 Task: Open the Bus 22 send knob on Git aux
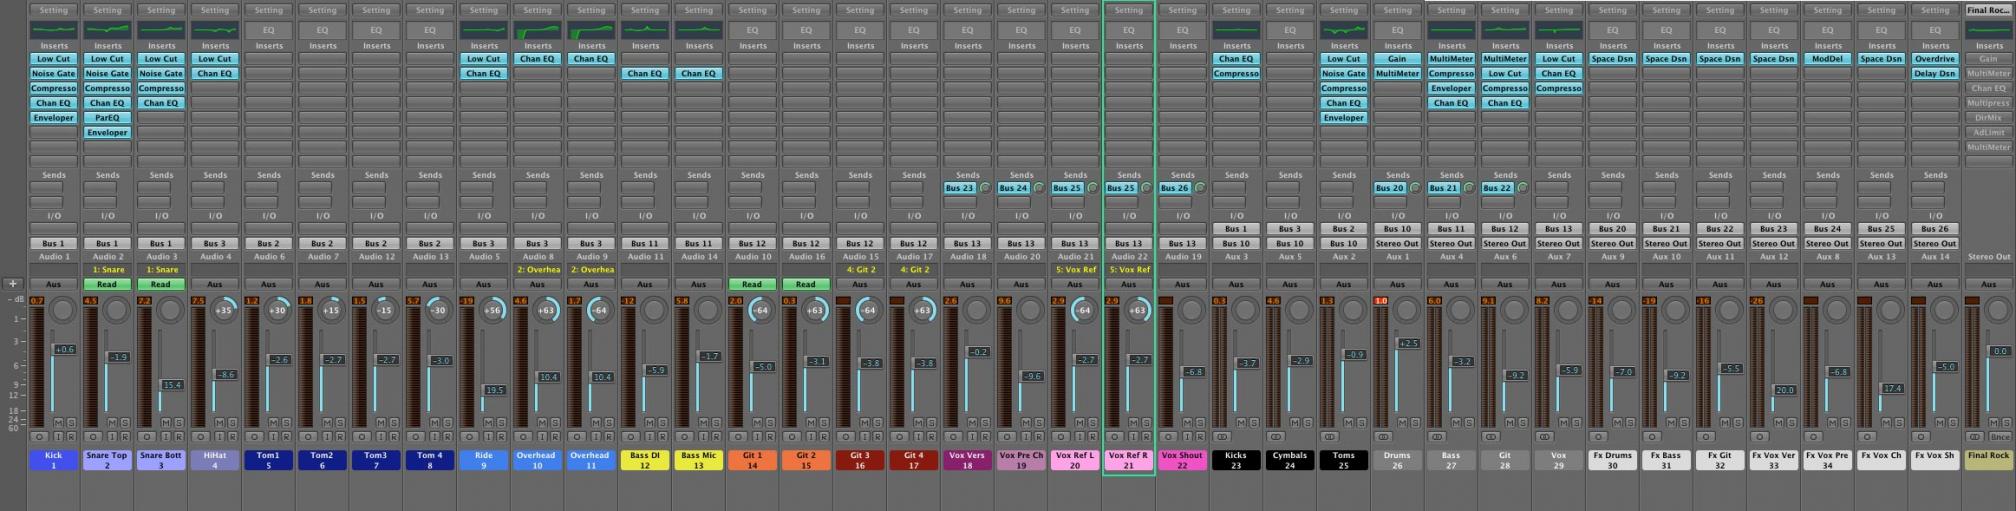pos(1523,188)
